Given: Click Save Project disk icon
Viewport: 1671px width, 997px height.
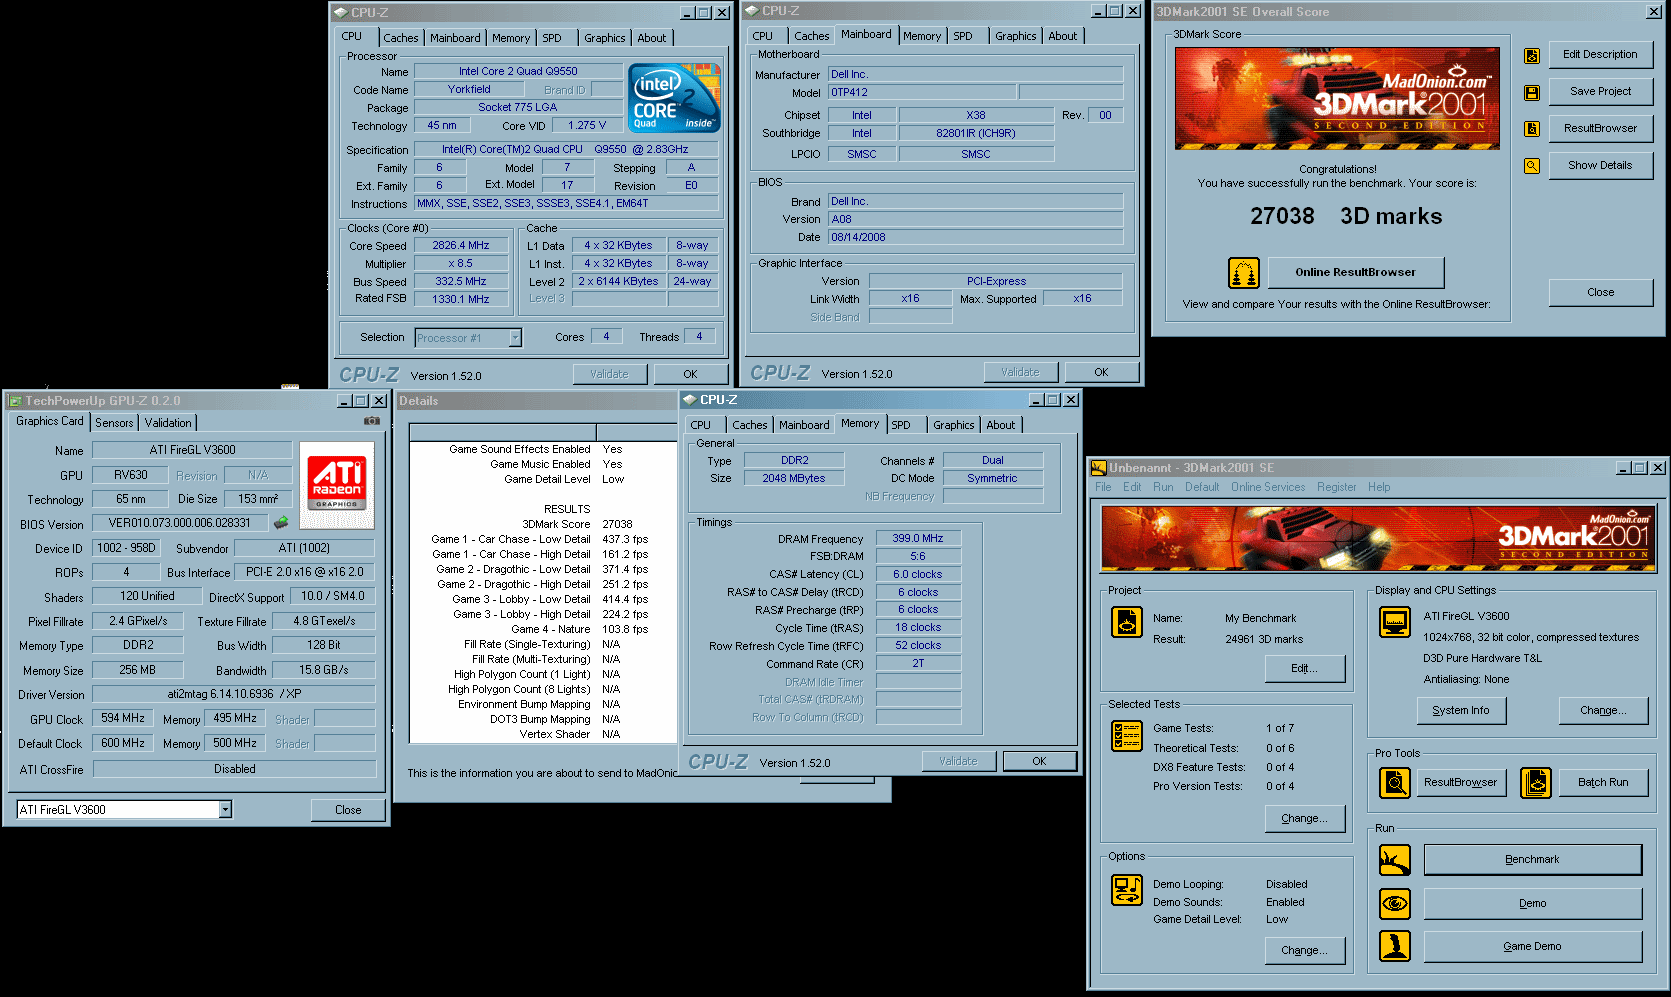Looking at the screenshot, I should pyautogui.click(x=1531, y=93).
